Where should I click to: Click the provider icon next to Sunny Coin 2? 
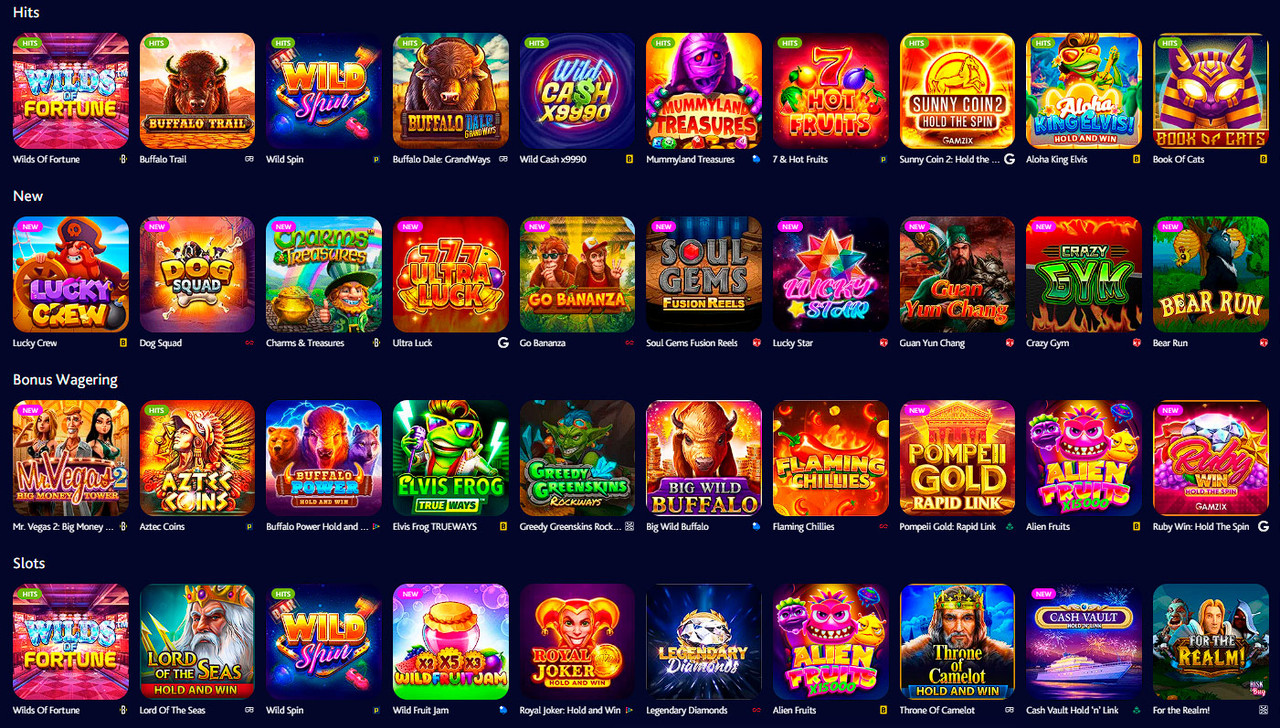[1009, 159]
